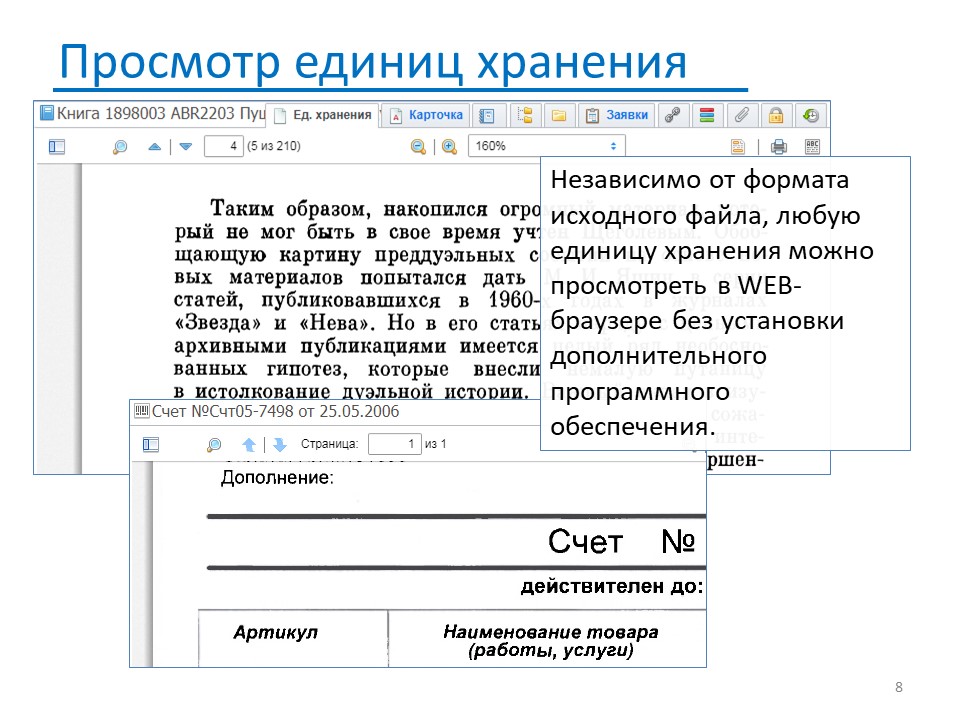This screenshot has width=960, height=720.
Task: Click the page number field showing 4
Action: [x=224, y=146]
